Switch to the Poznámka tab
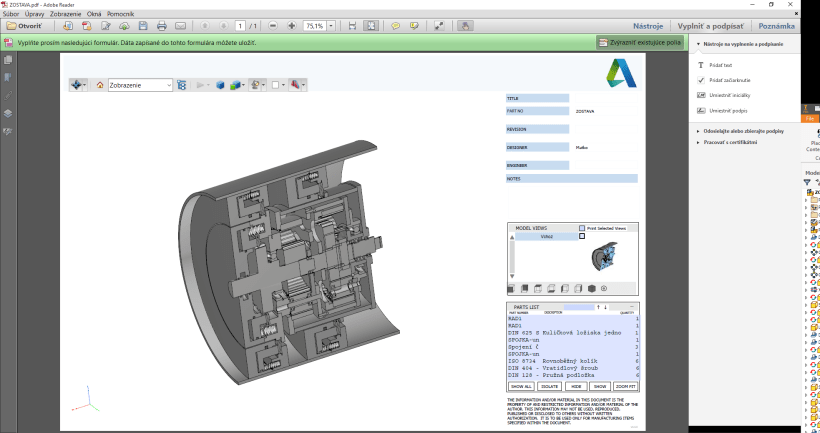820x433 pixels. click(777, 26)
